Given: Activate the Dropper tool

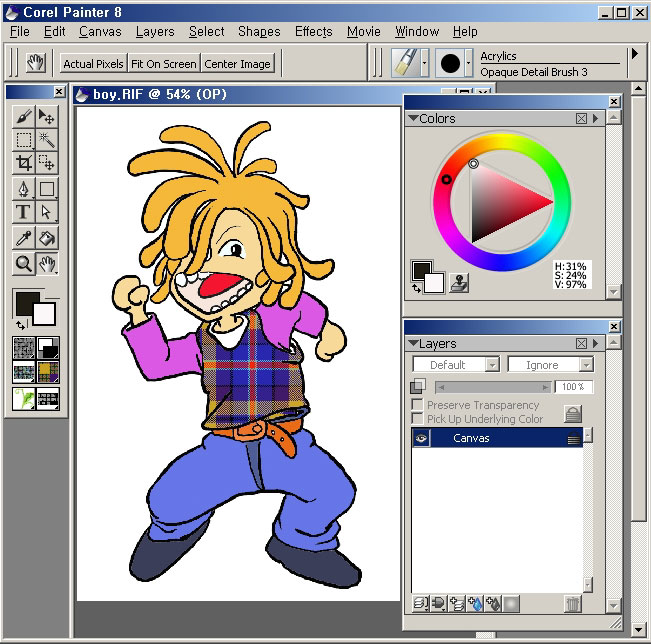Looking at the screenshot, I should click(x=24, y=237).
